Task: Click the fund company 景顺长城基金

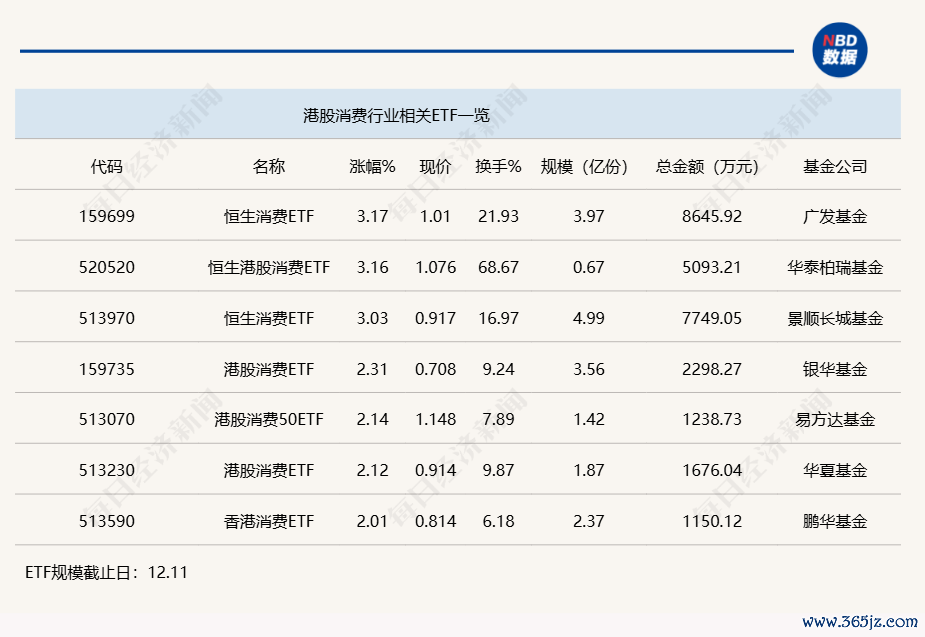Action: 835,318
